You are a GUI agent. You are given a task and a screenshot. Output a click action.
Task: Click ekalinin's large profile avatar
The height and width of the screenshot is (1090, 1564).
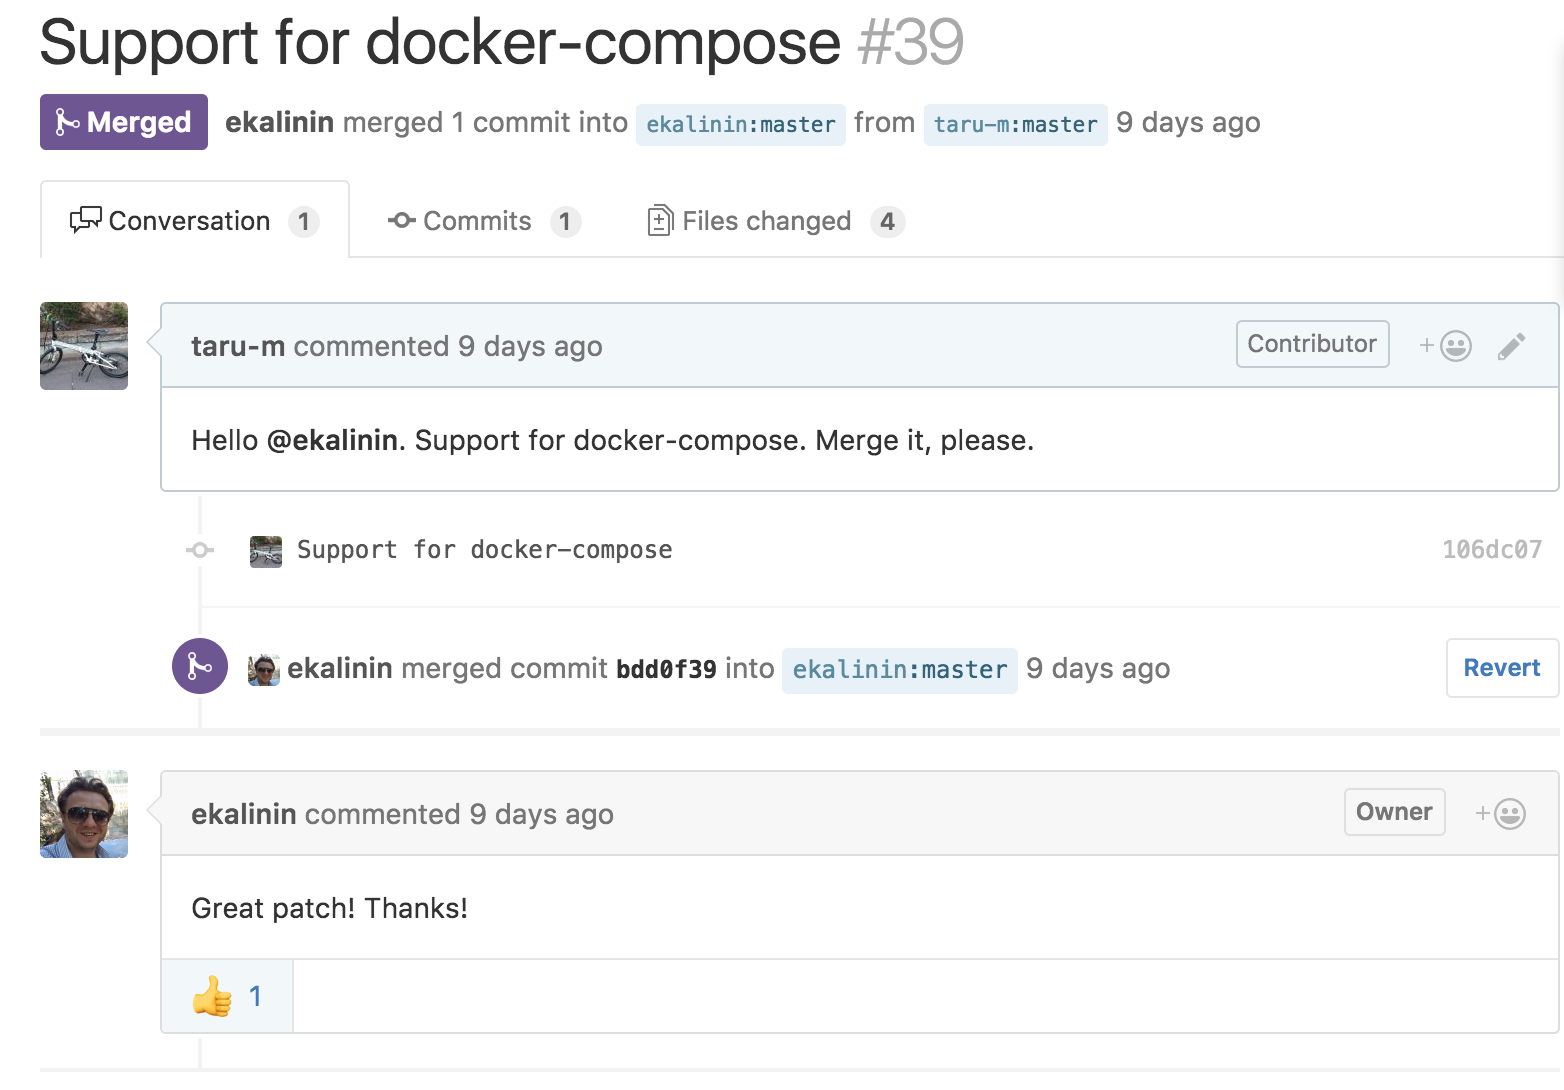(x=84, y=814)
